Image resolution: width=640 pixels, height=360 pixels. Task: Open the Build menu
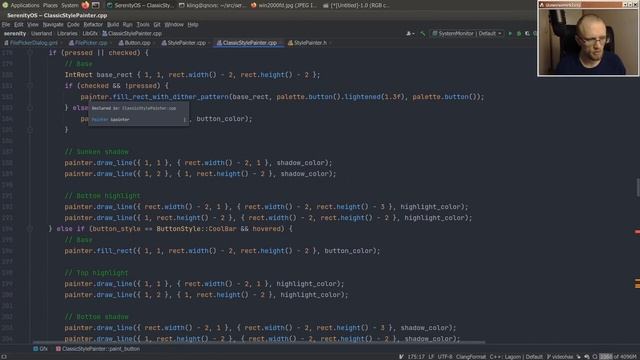(113, 24)
